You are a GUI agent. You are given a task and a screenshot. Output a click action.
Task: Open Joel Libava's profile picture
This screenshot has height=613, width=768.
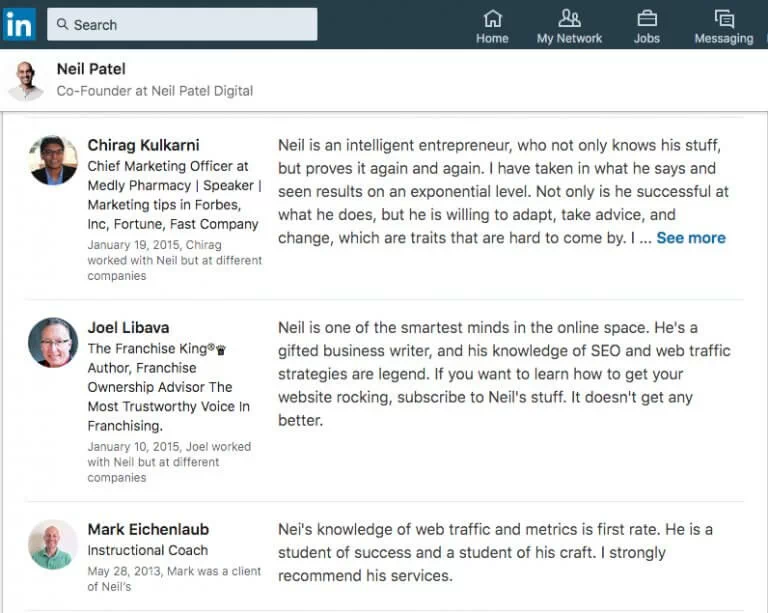click(53, 343)
